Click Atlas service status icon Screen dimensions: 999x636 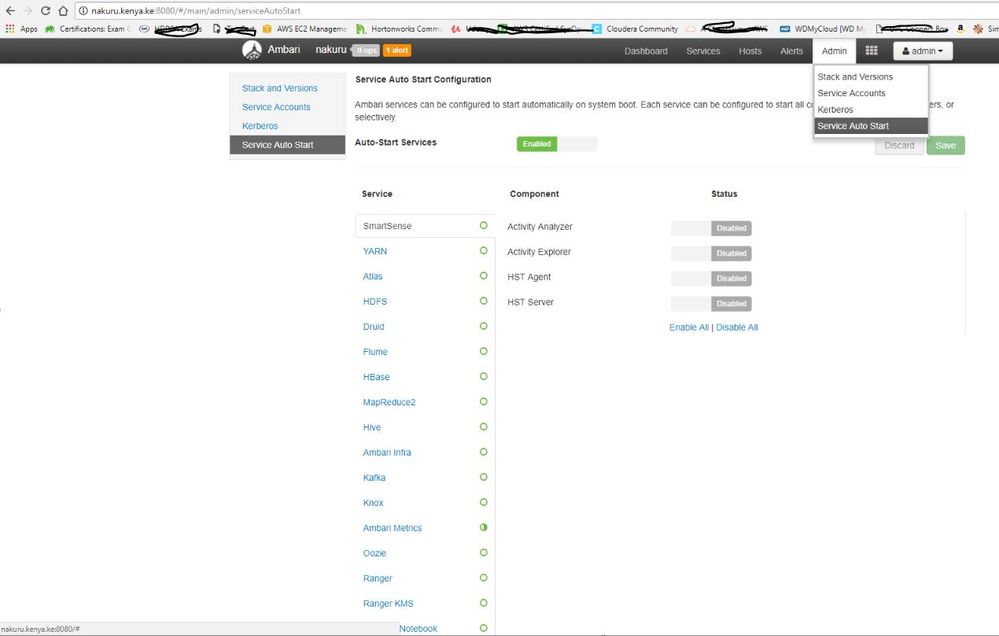(x=484, y=276)
